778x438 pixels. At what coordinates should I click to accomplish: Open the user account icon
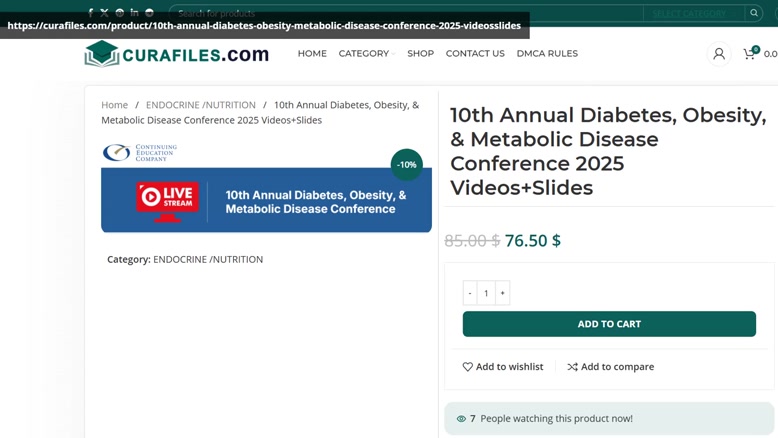[718, 54]
